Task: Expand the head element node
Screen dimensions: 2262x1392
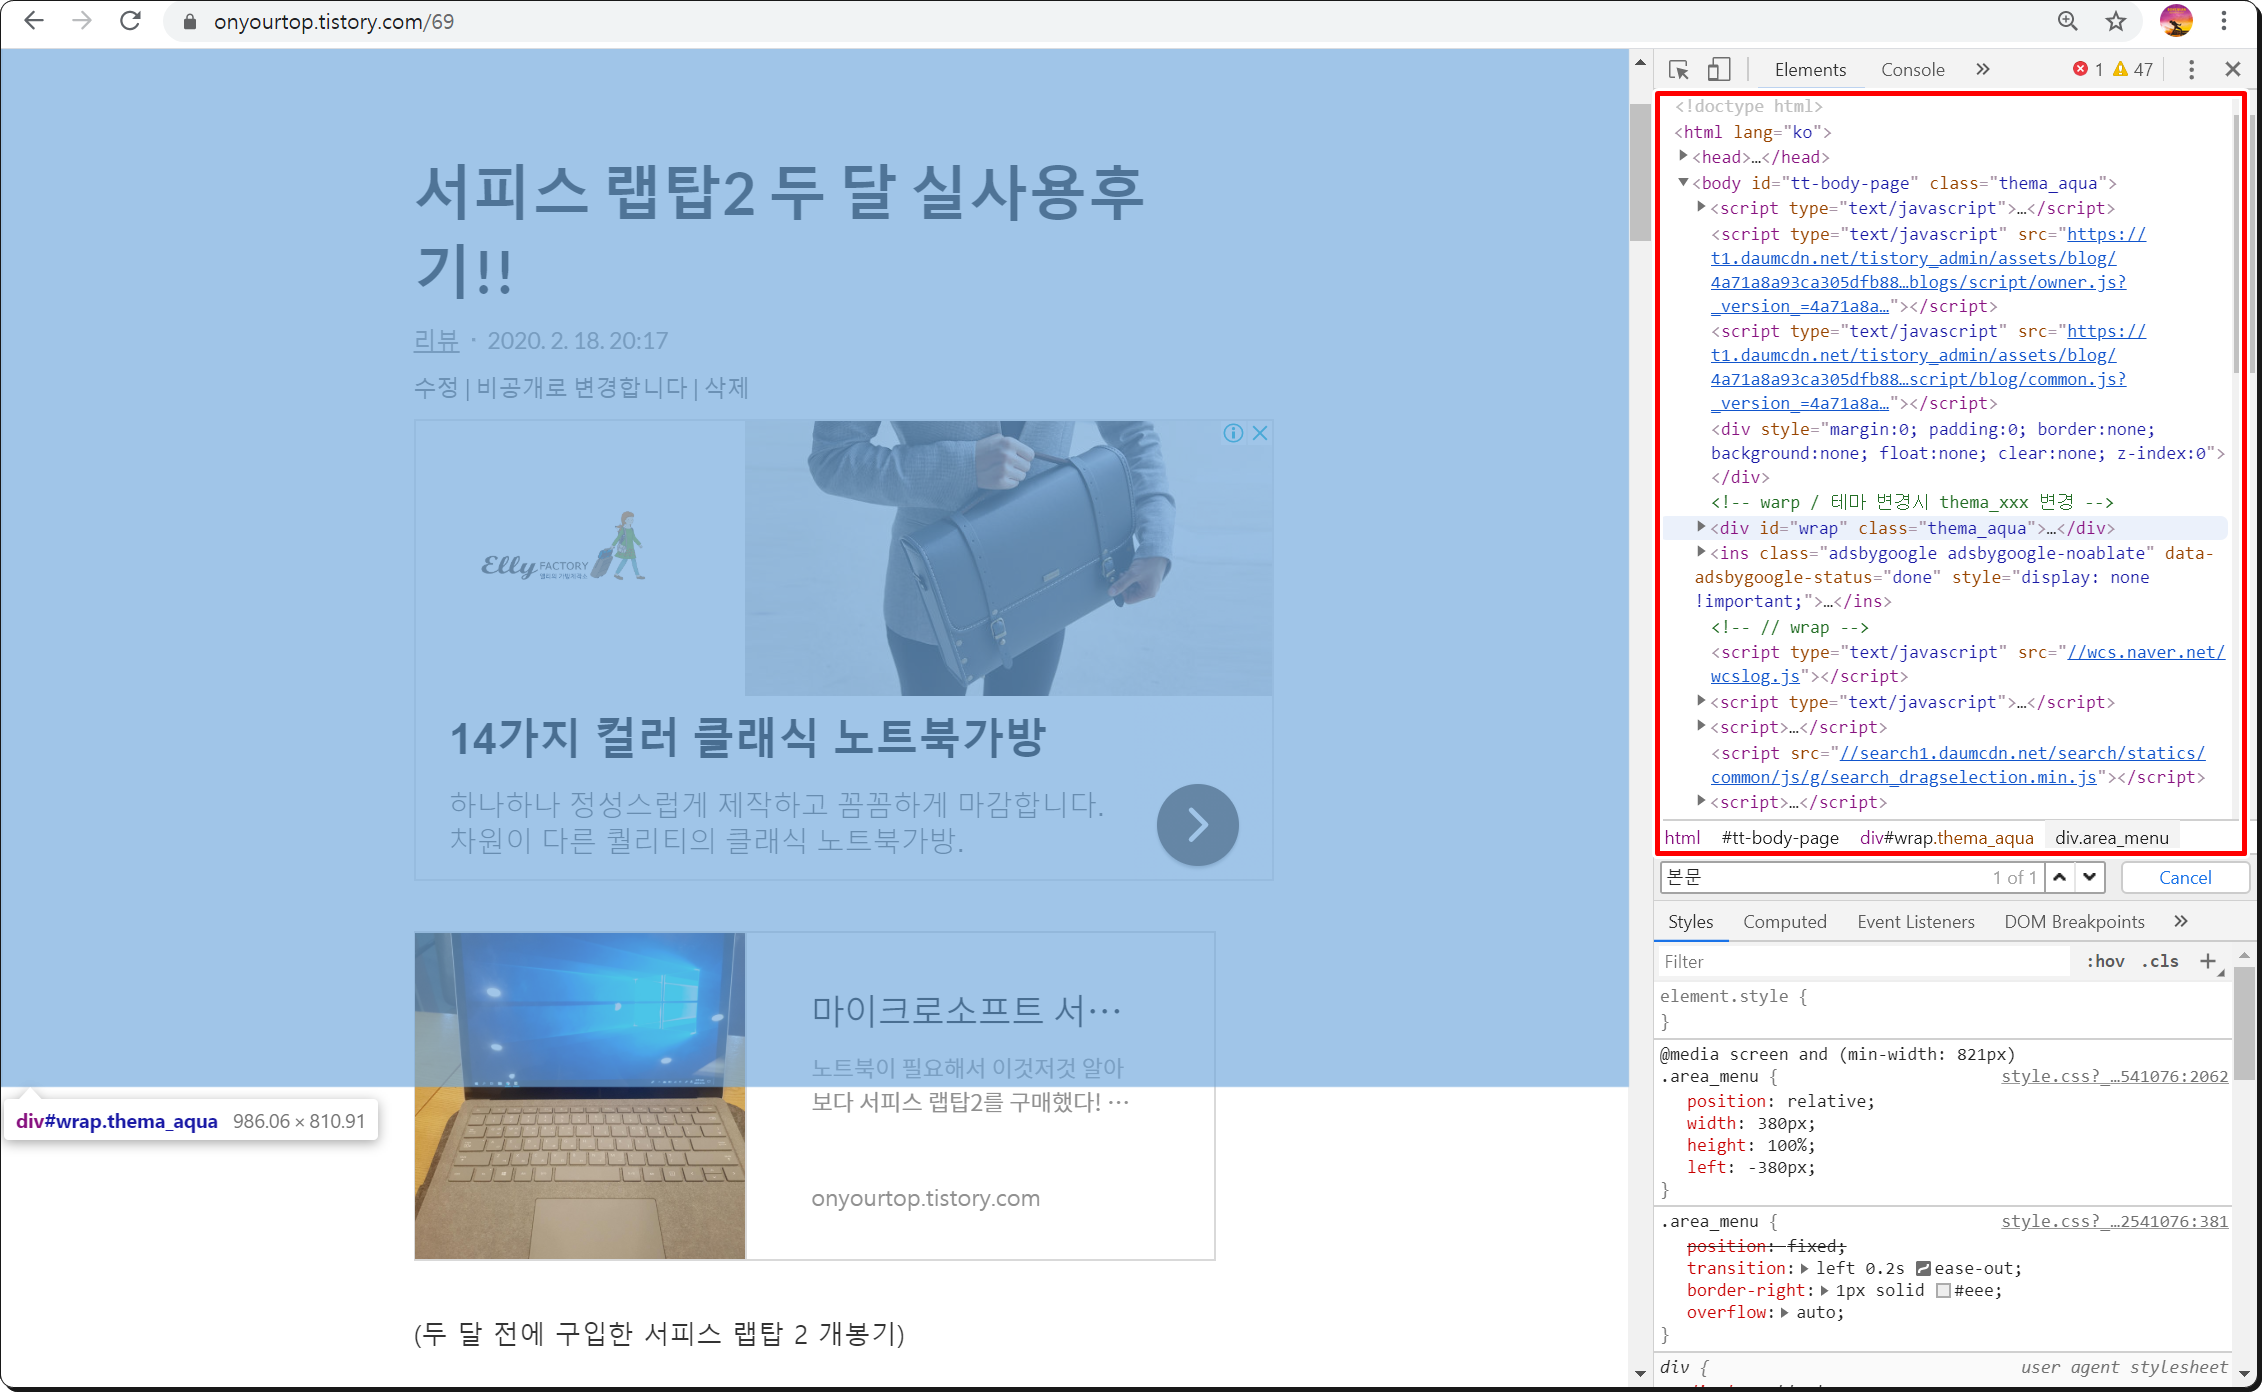Action: tap(1684, 156)
